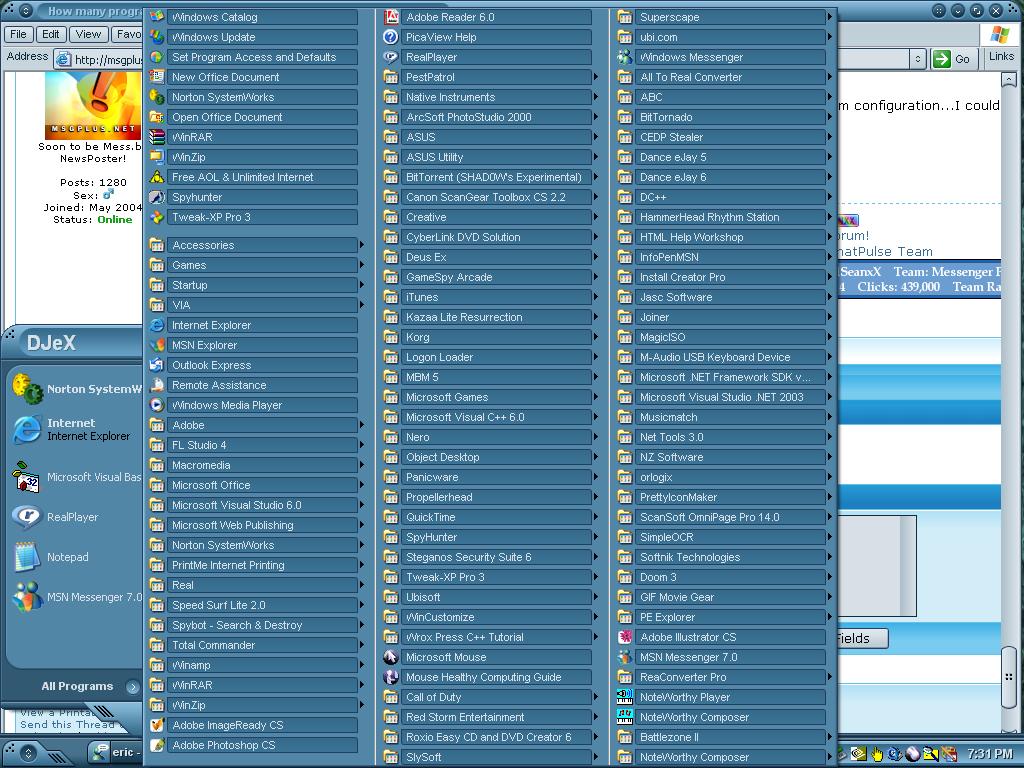
Task: Open the iTunes program folder
Action: pyautogui.click(x=487, y=297)
